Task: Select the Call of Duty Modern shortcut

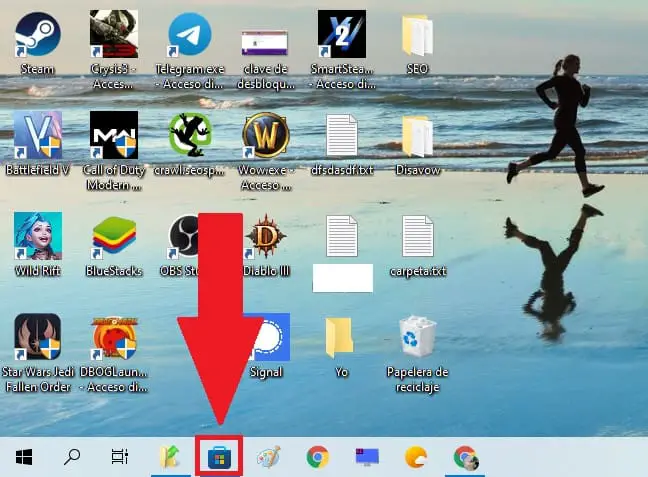Action: (x=114, y=135)
